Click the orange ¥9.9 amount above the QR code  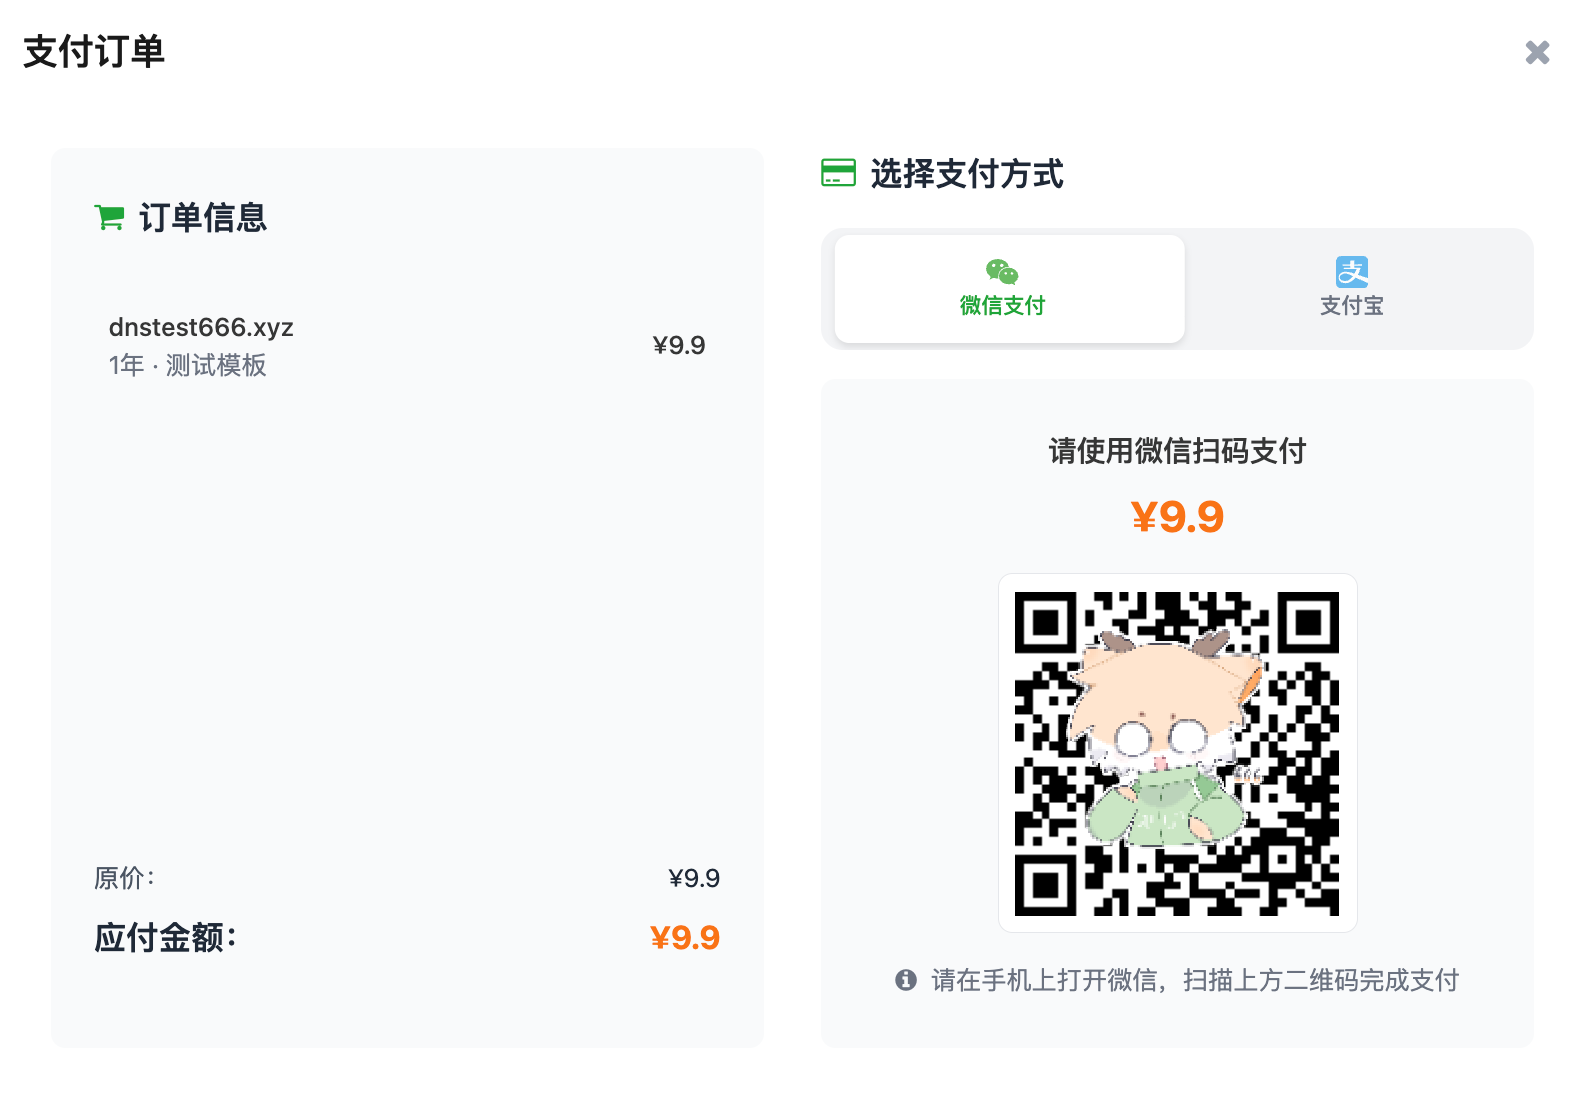point(1177,515)
